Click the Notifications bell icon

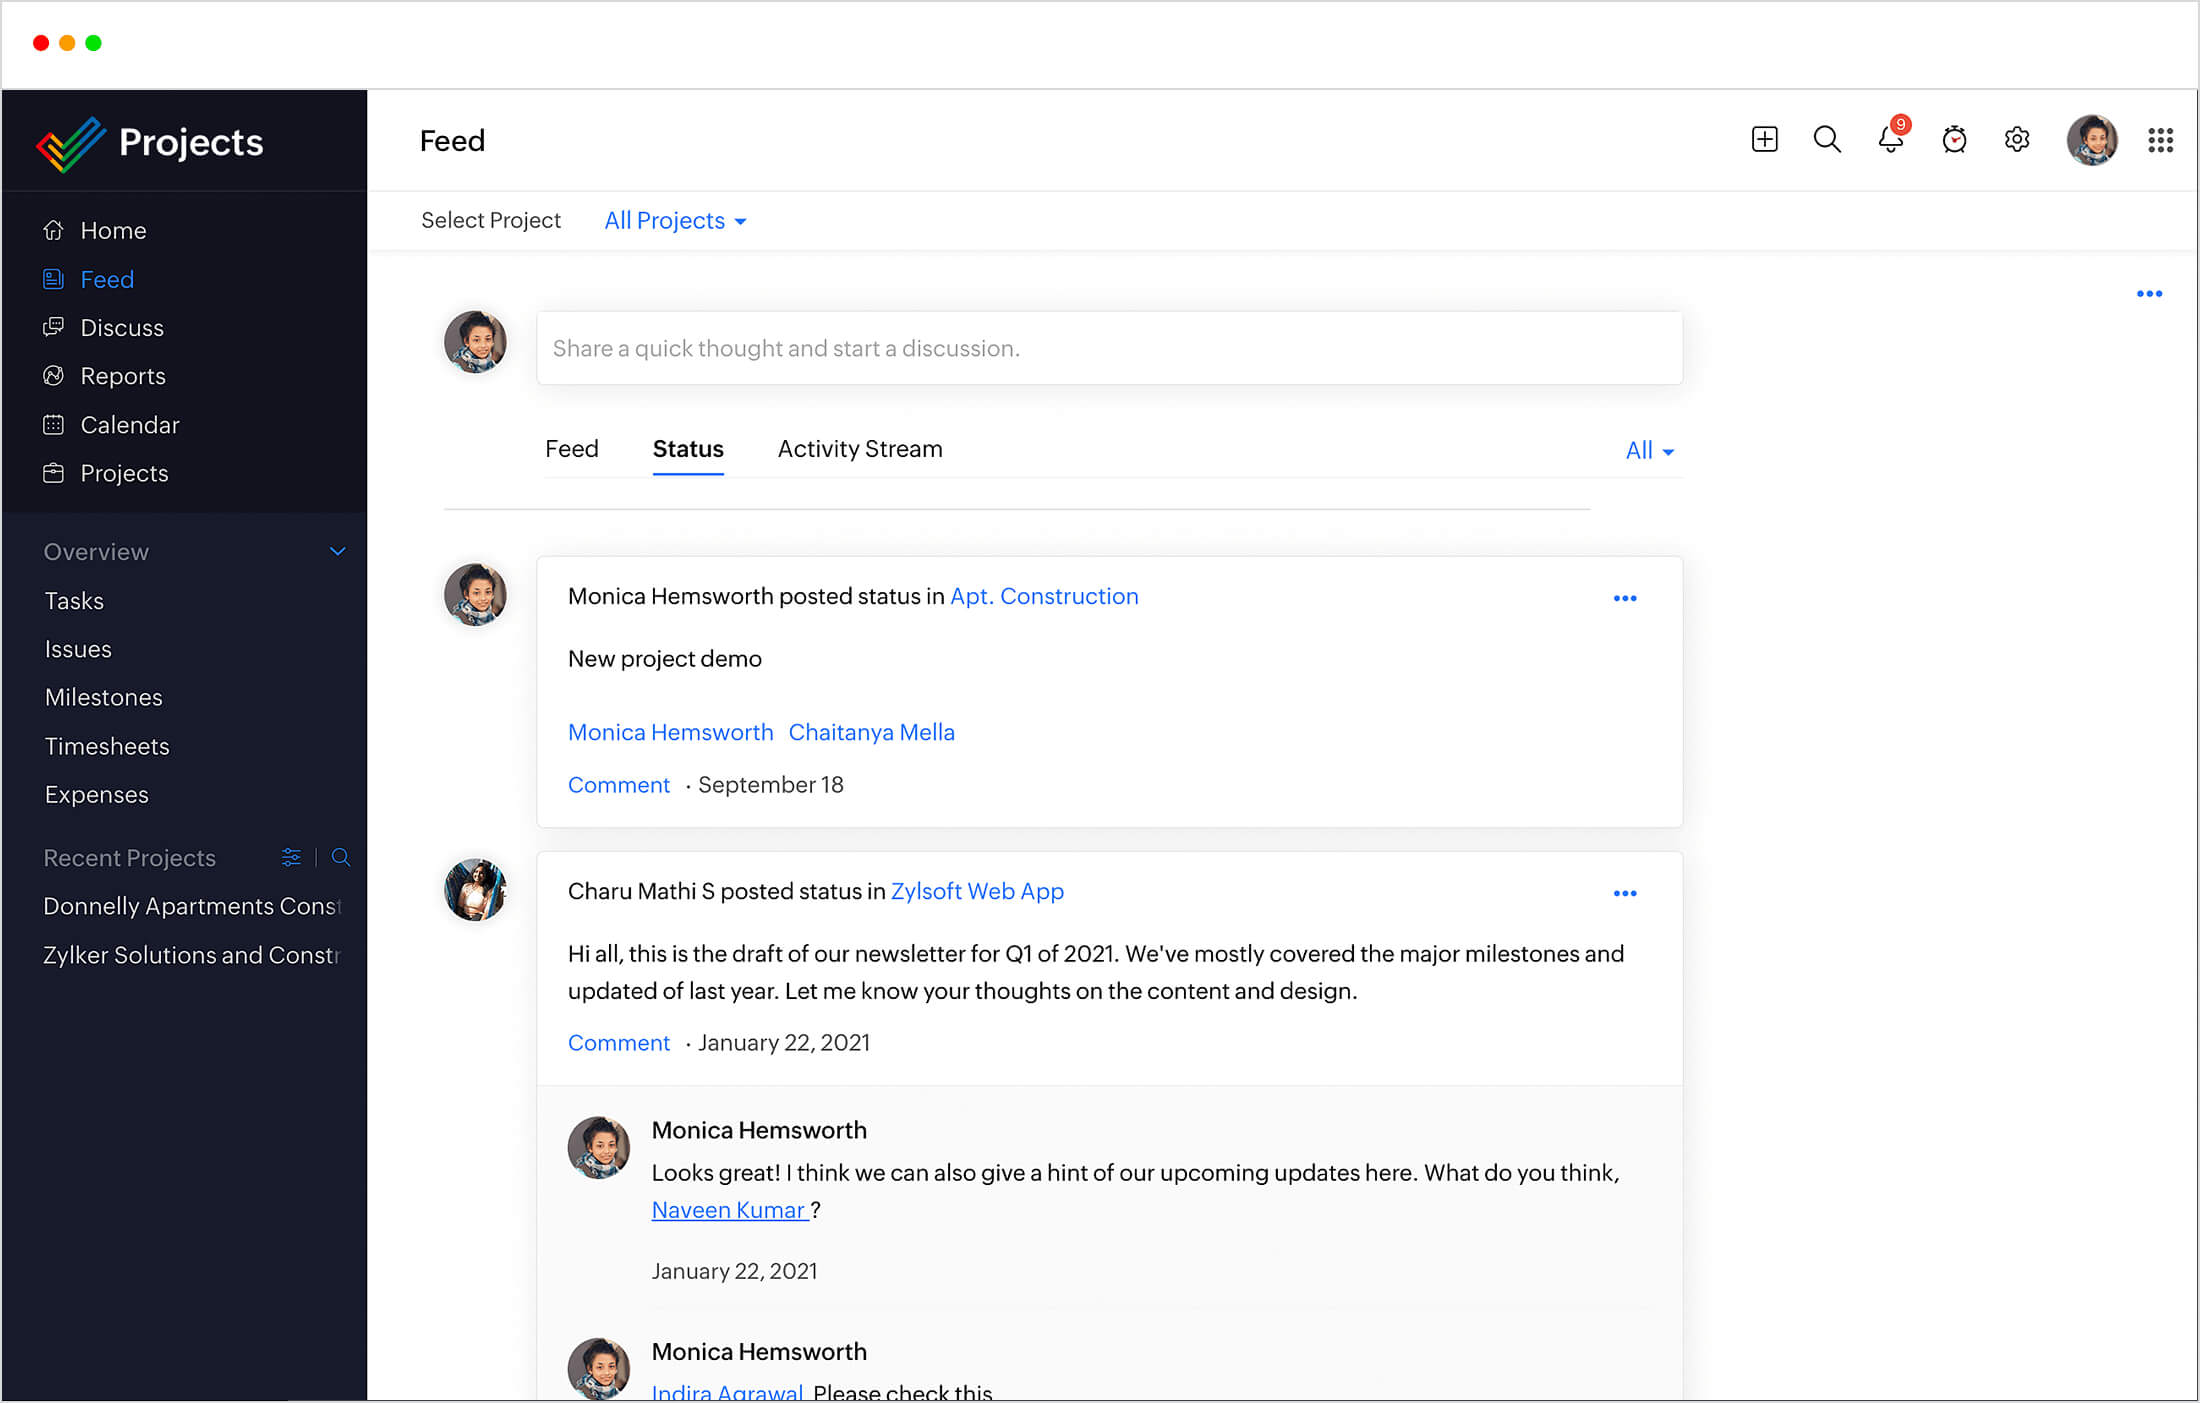click(1889, 141)
